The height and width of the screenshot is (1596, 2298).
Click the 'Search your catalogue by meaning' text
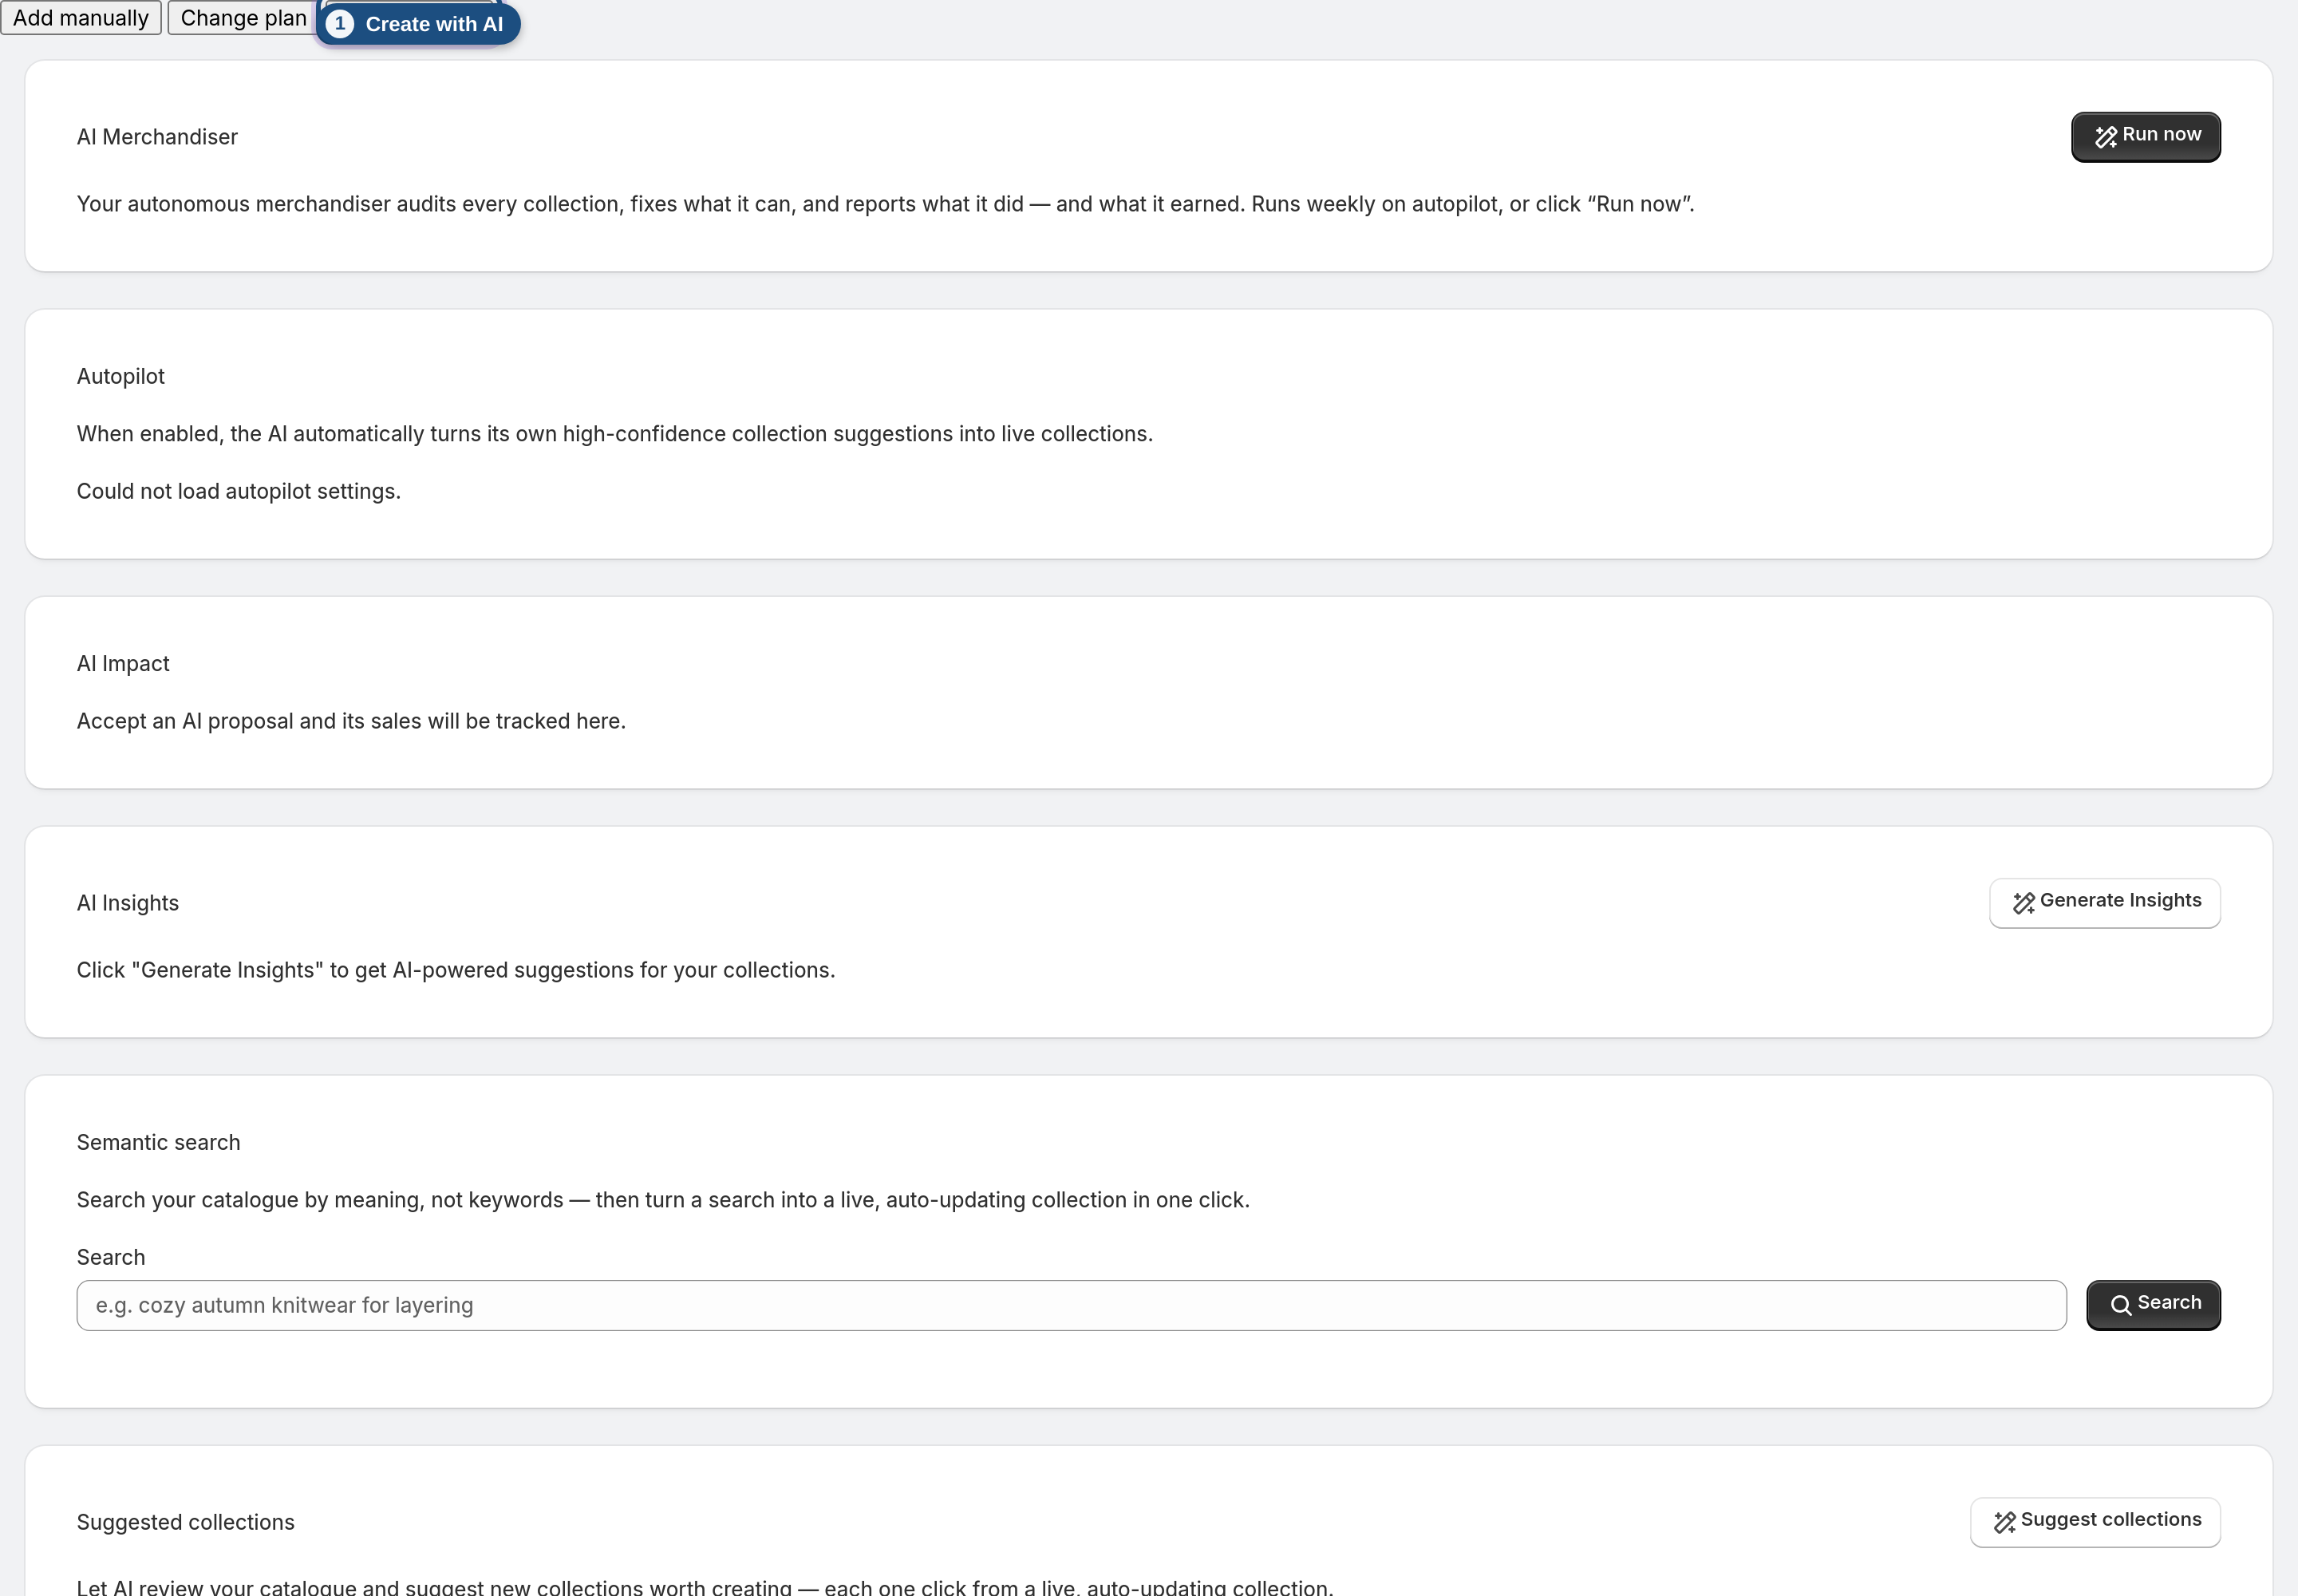click(663, 1200)
